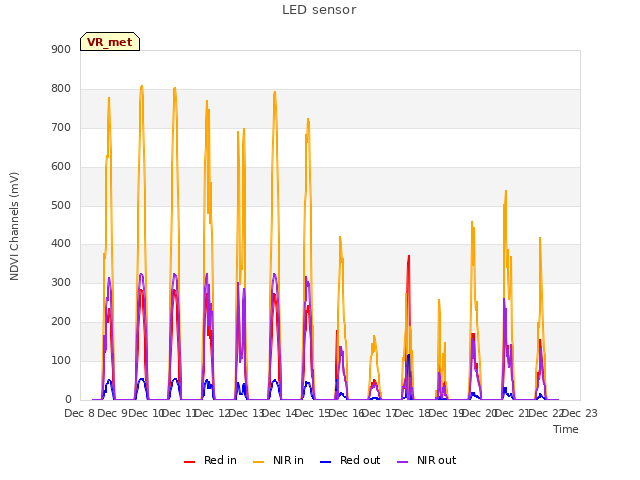This screenshot has height=480, width=640.
Task: Click the 800 y-axis tick label
Action: tap(61, 89)
